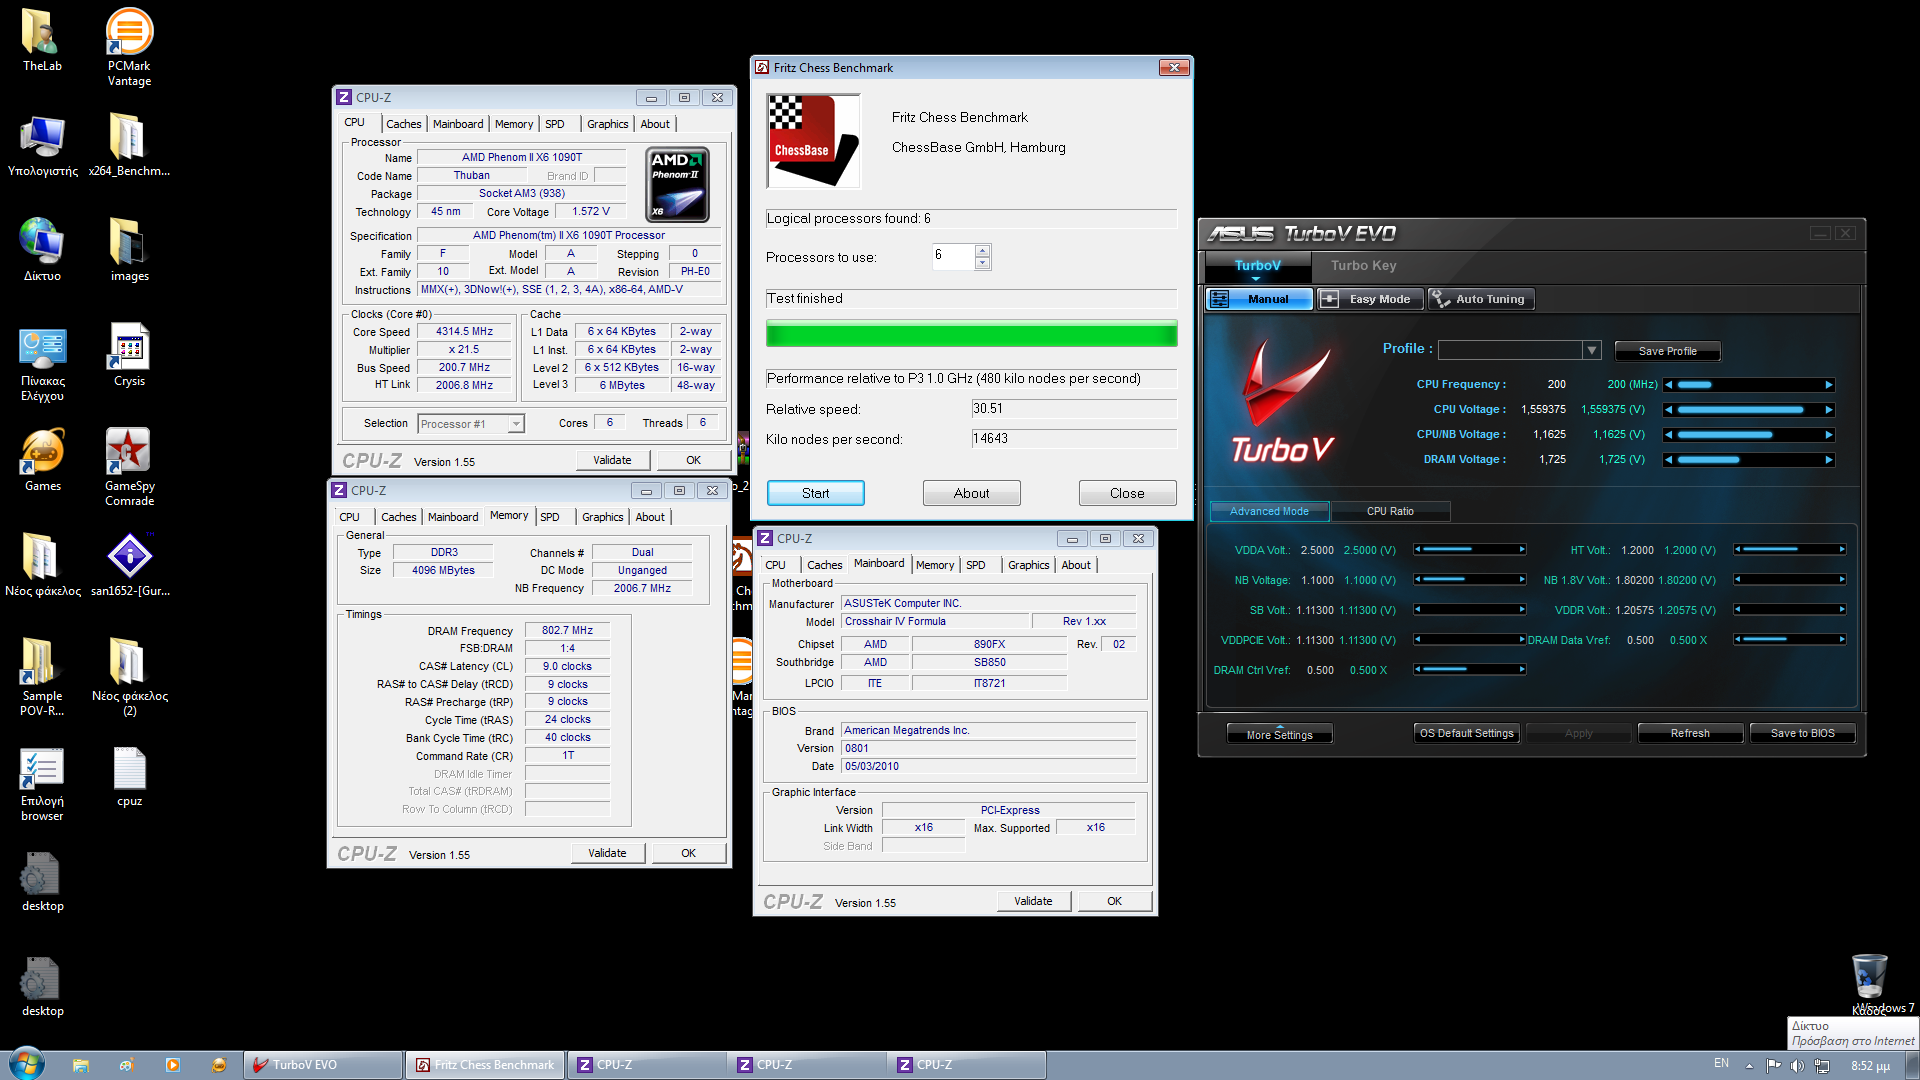The height and width of the screenshot is (1080, 1920).
Task: Click the Relative speed value field
Action: tap(1073, 409)
